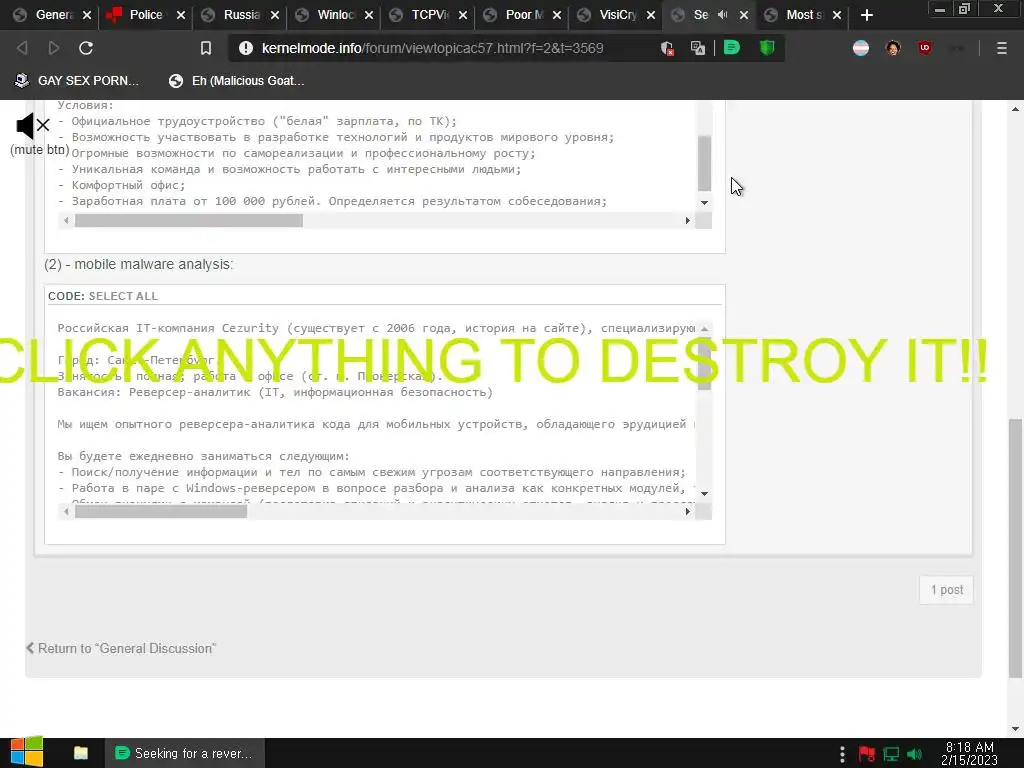
Task: Click the down arrow of first code box scrollbar
Action: 704,202
